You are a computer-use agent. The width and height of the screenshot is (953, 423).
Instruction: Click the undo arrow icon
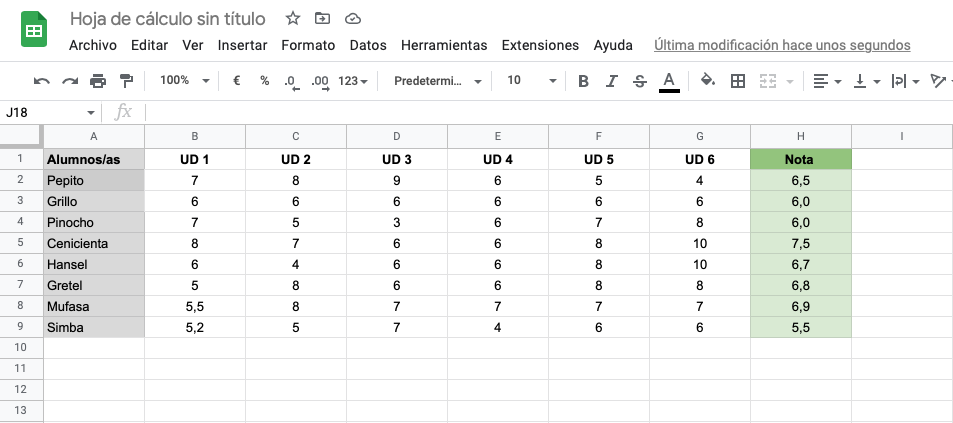pos(41,81)
